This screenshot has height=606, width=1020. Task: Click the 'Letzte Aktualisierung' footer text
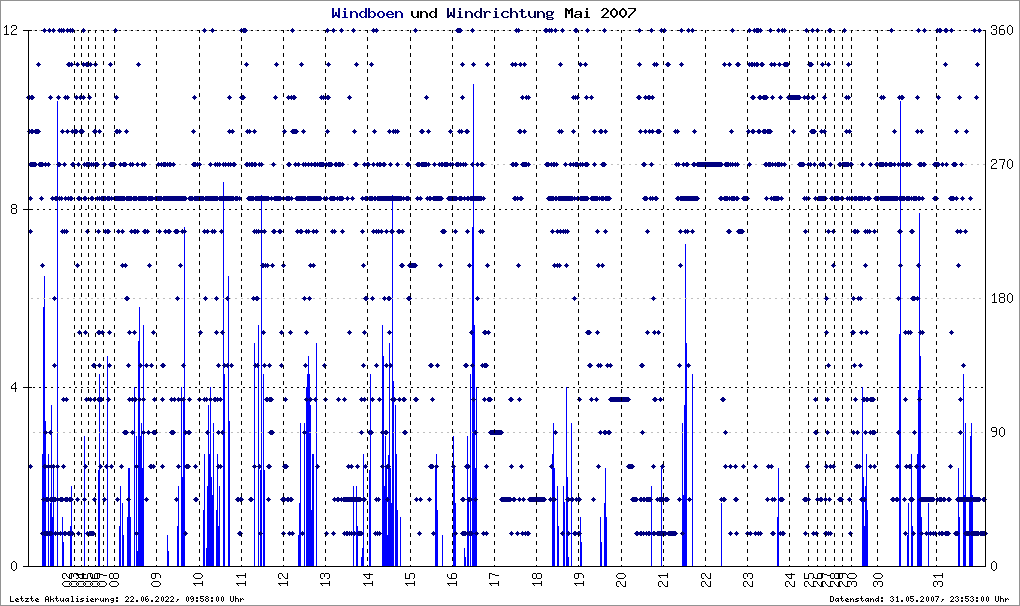pyautogui.click(x=127, y=599)
